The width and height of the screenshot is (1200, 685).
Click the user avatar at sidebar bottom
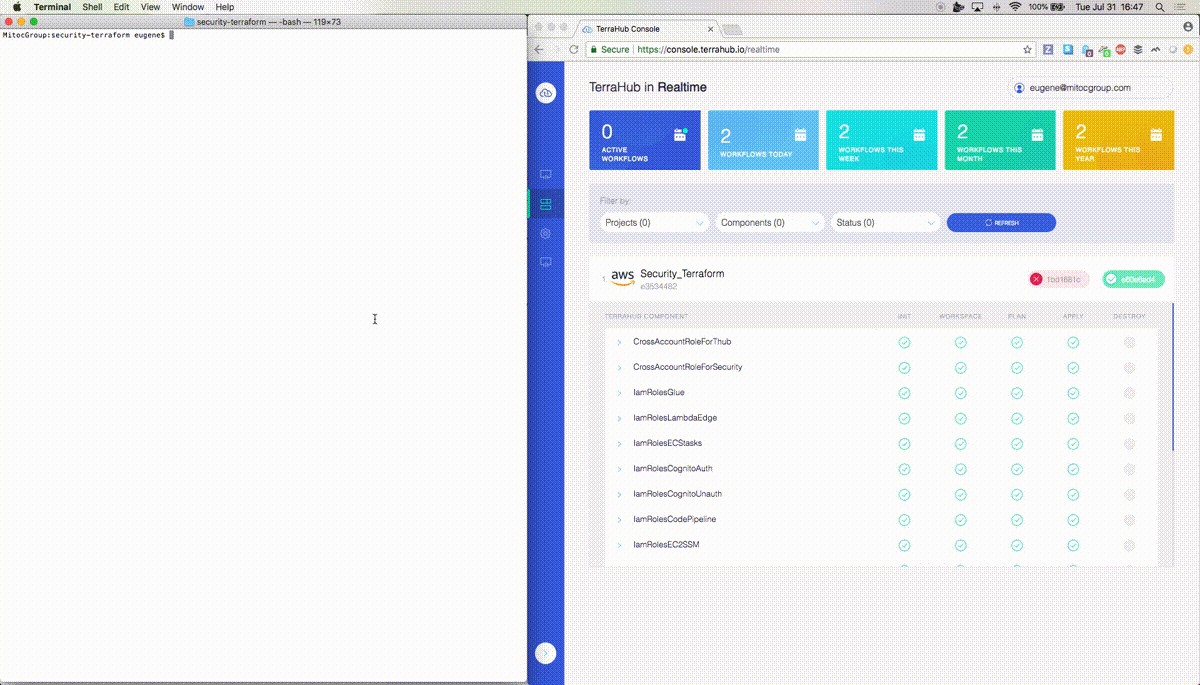[x=545, y=653]
